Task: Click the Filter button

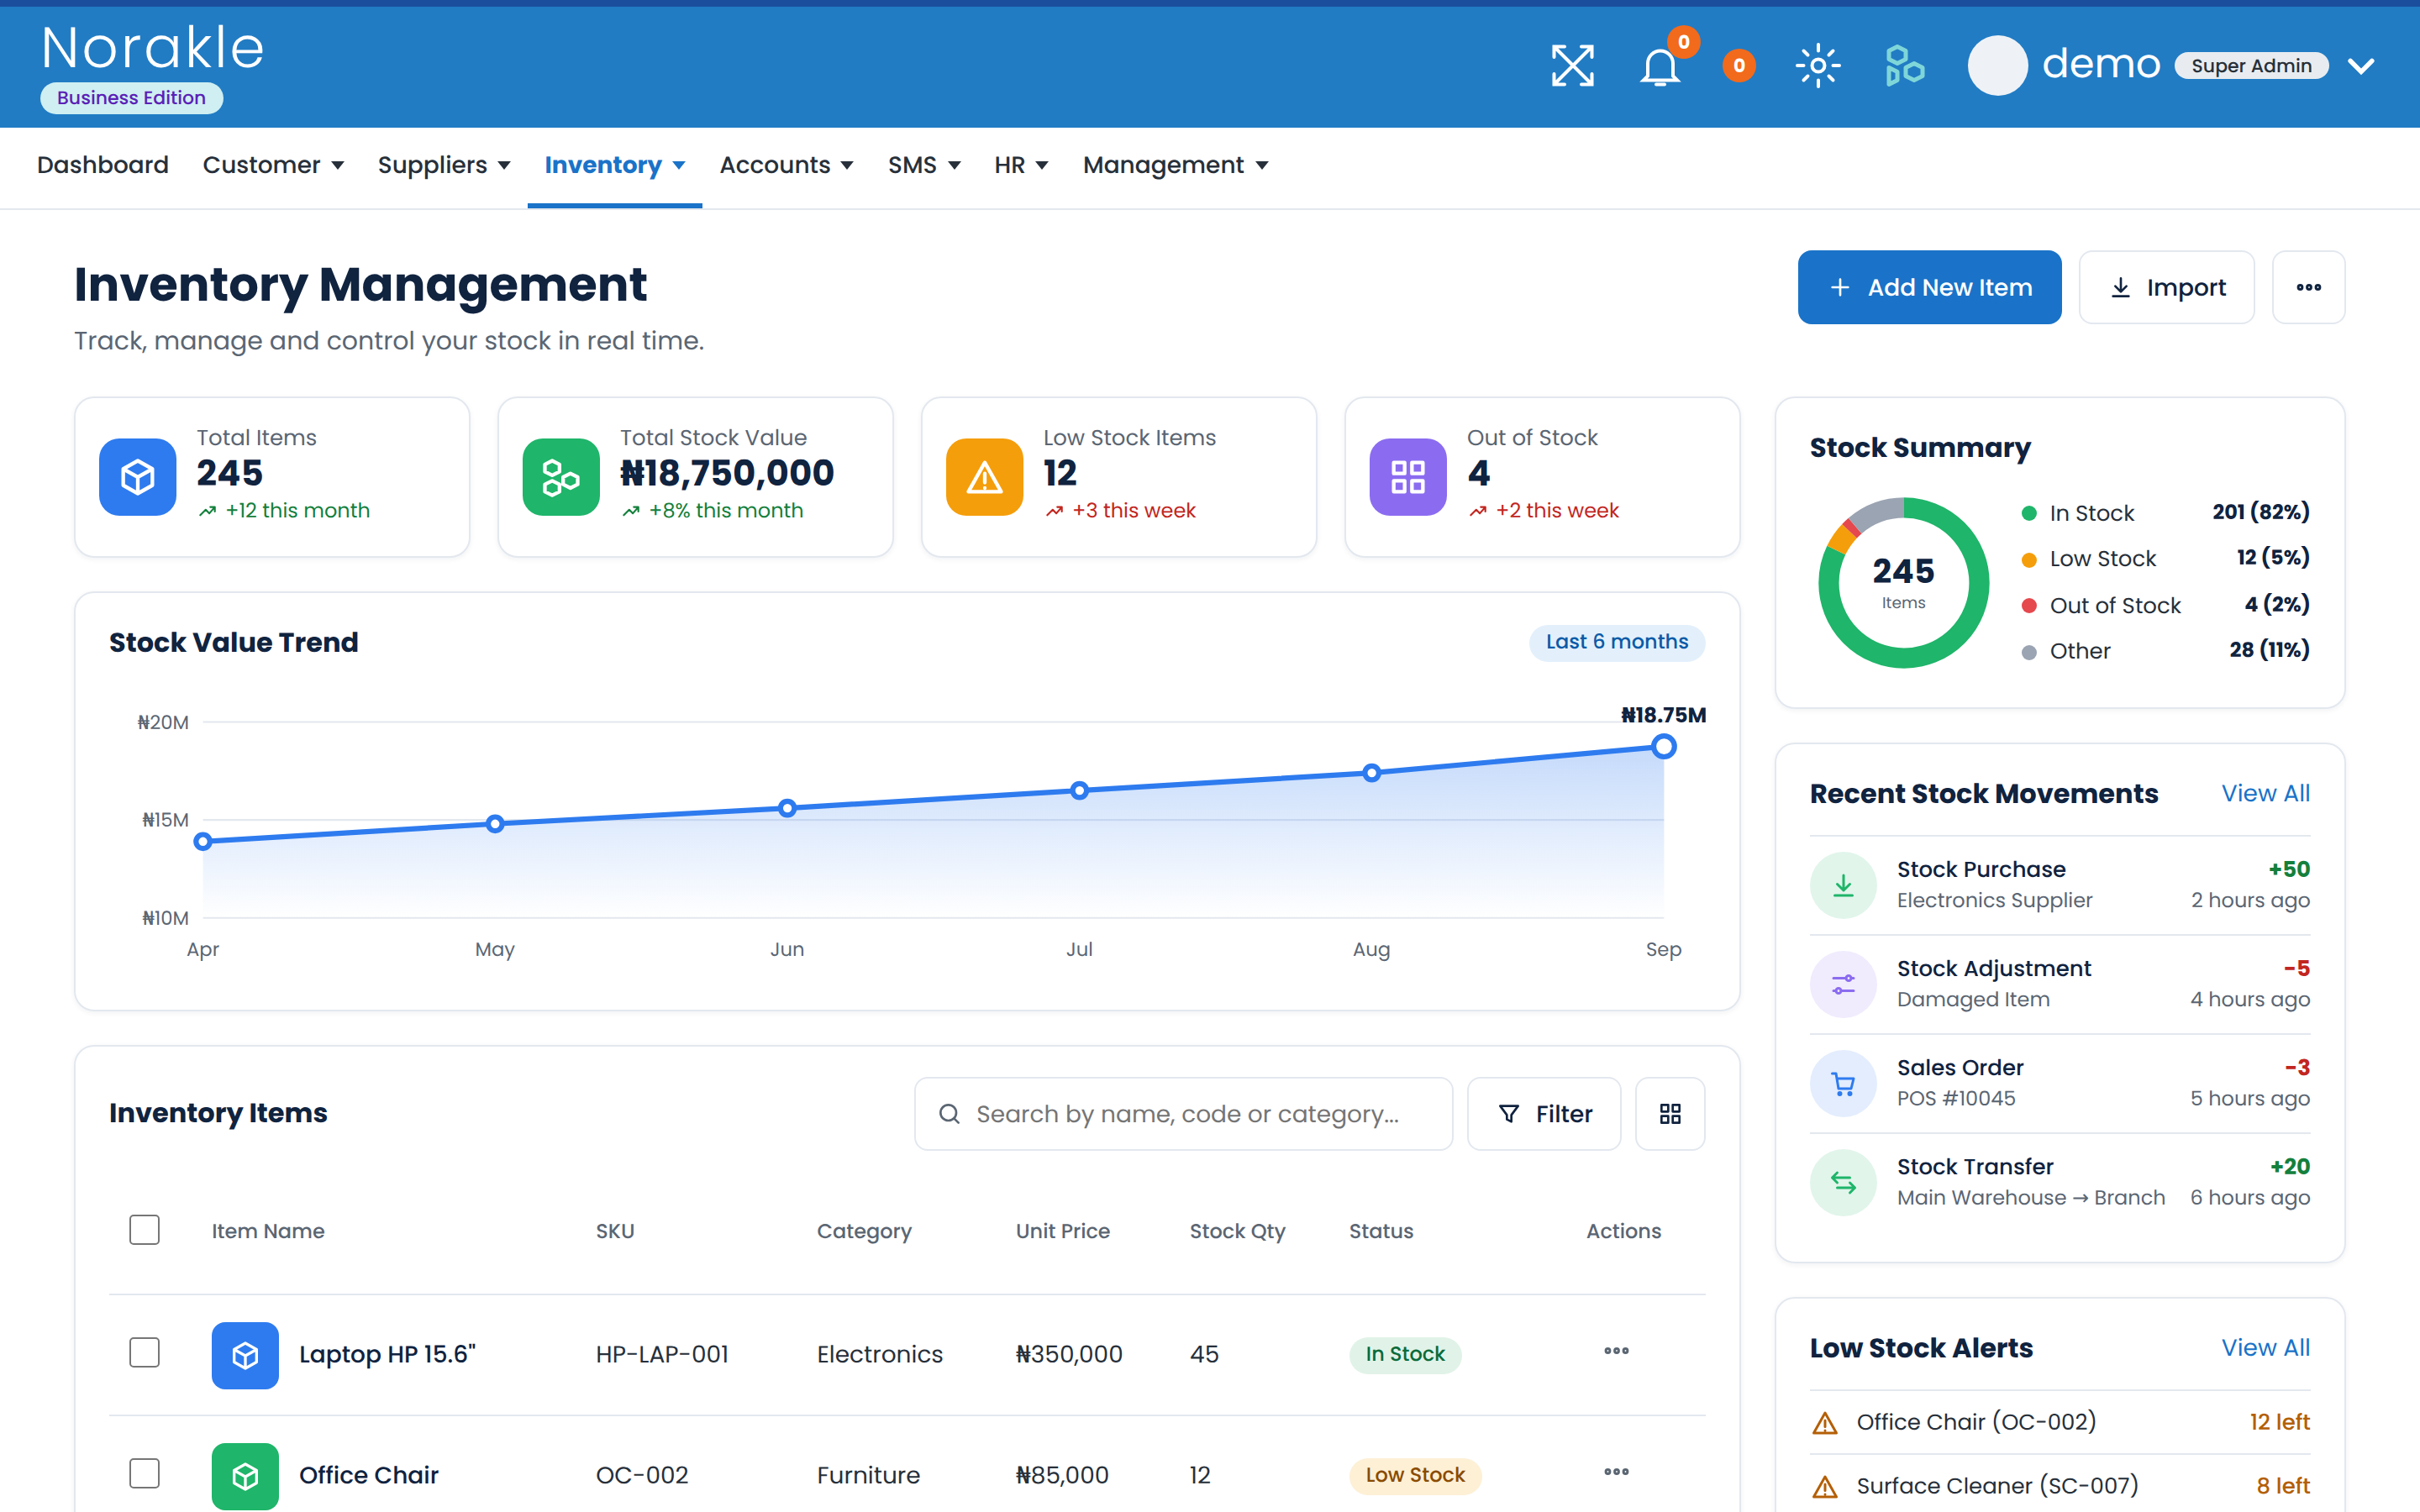Action: click(1543, 1114)
